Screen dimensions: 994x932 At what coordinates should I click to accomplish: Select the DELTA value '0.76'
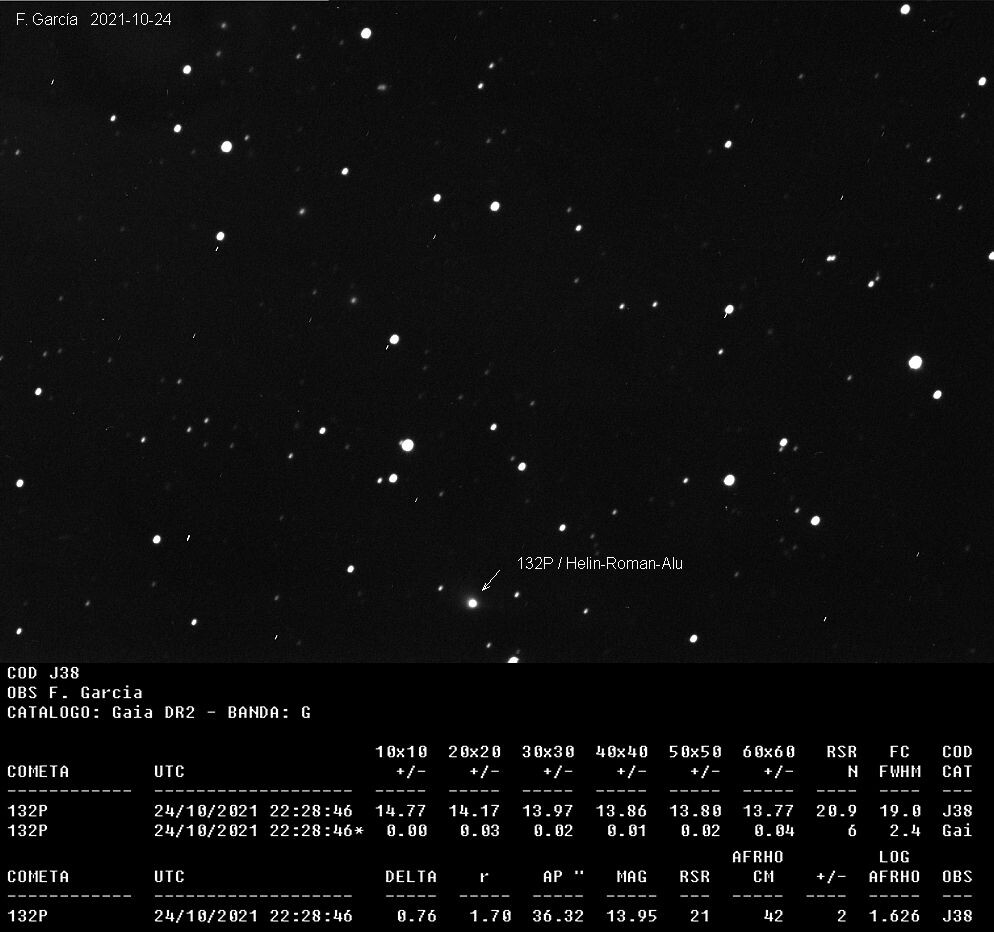pyautogui.click(x=417, y=916)
